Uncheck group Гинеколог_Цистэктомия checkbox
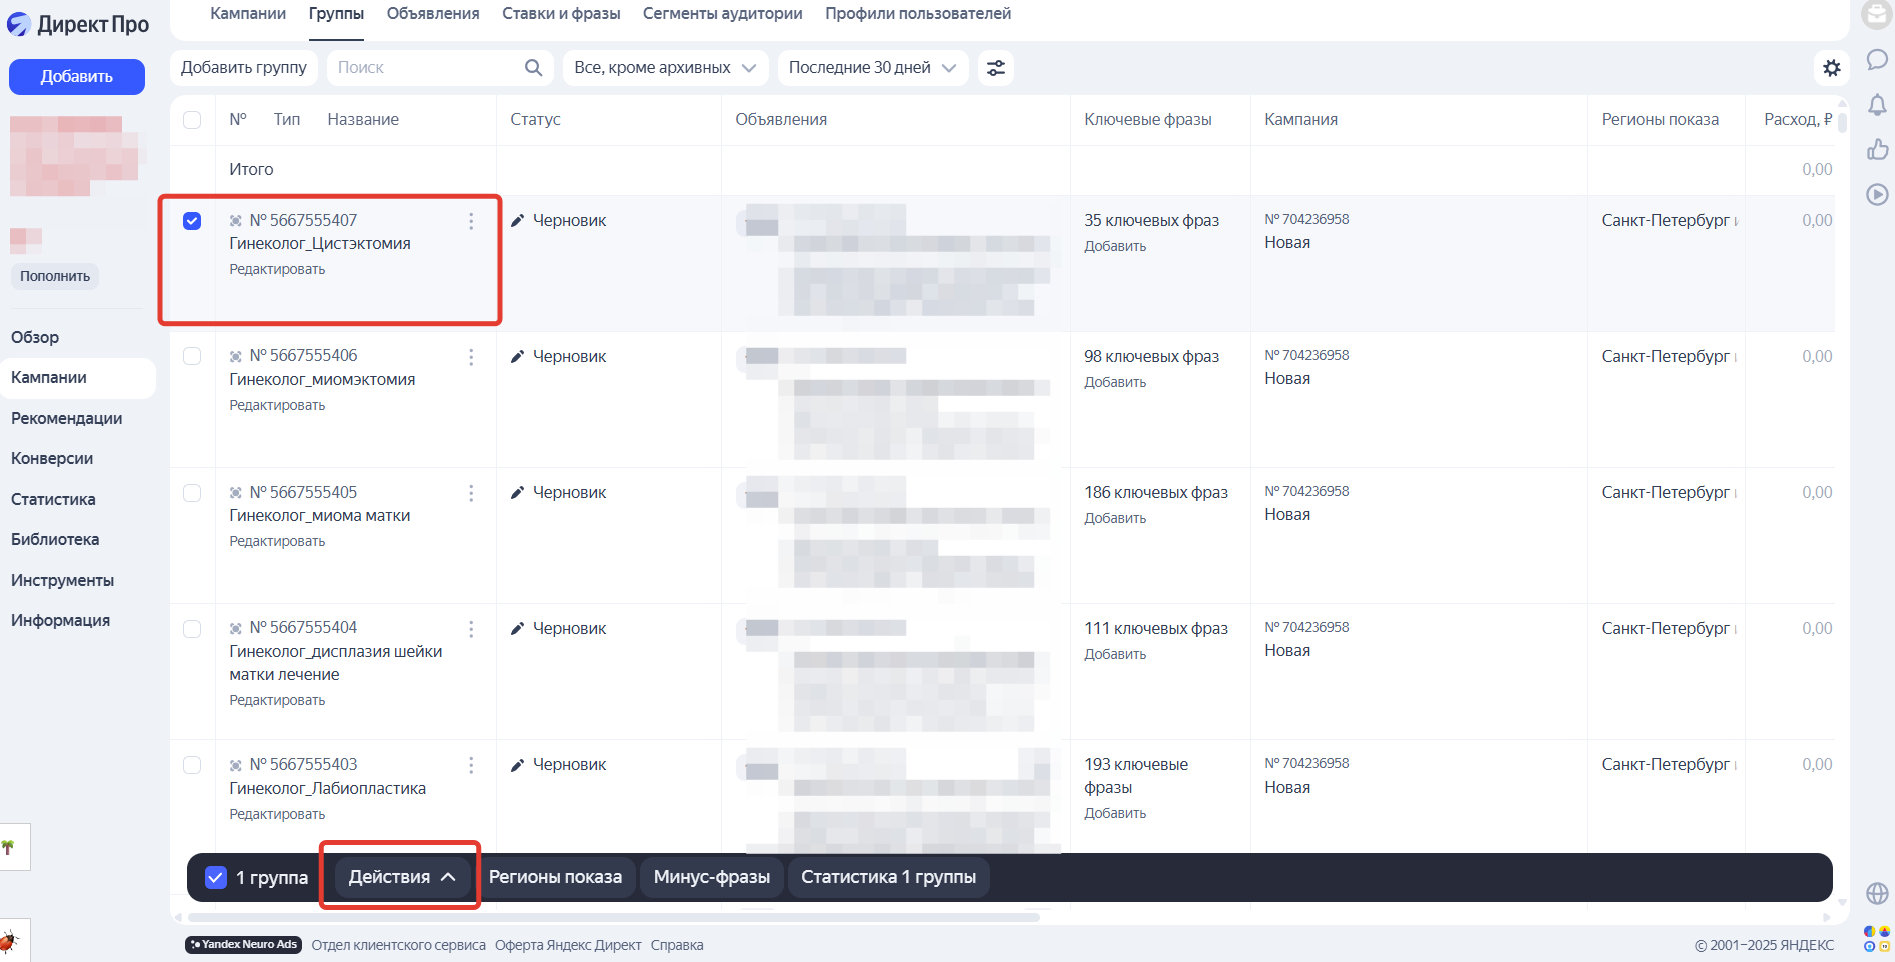Image resolution: width=1895 pixels, height=962 pixels. point(192,220)
